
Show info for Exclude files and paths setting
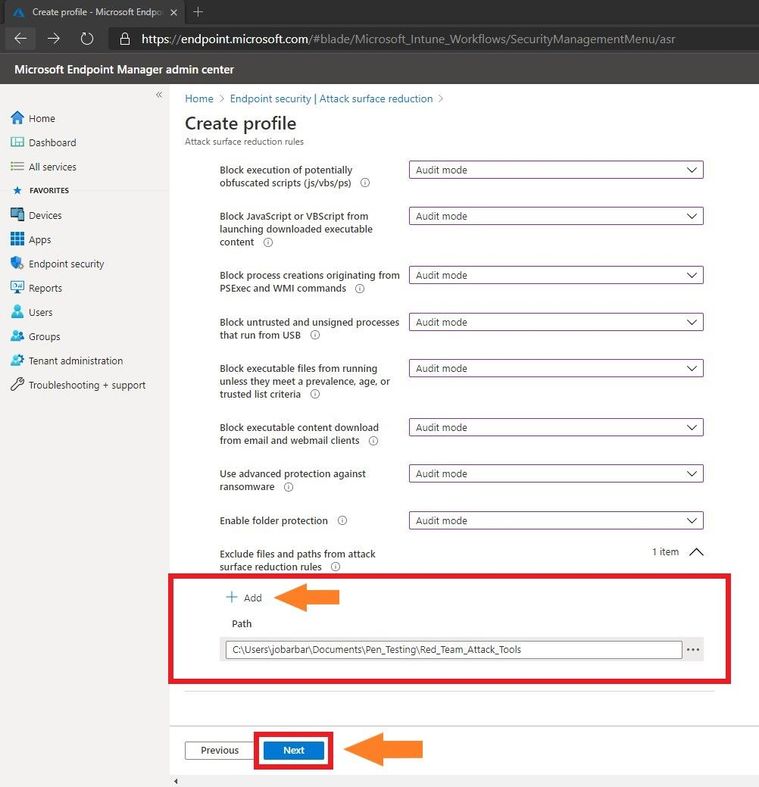(336, 567)
